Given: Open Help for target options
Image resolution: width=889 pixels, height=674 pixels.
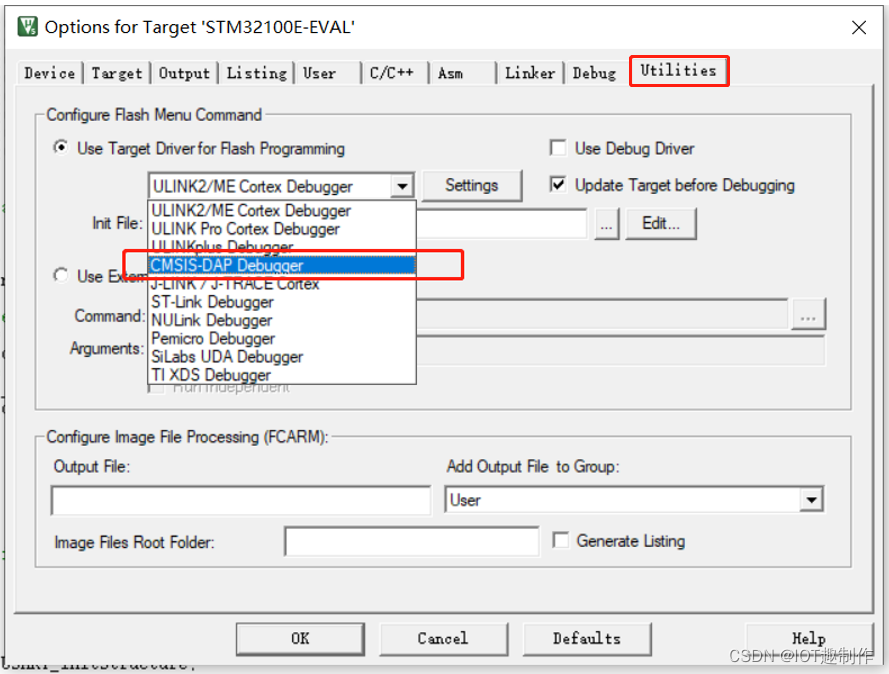Looking at the screenshot, I should pyautogui.click(x=809, y=639).
